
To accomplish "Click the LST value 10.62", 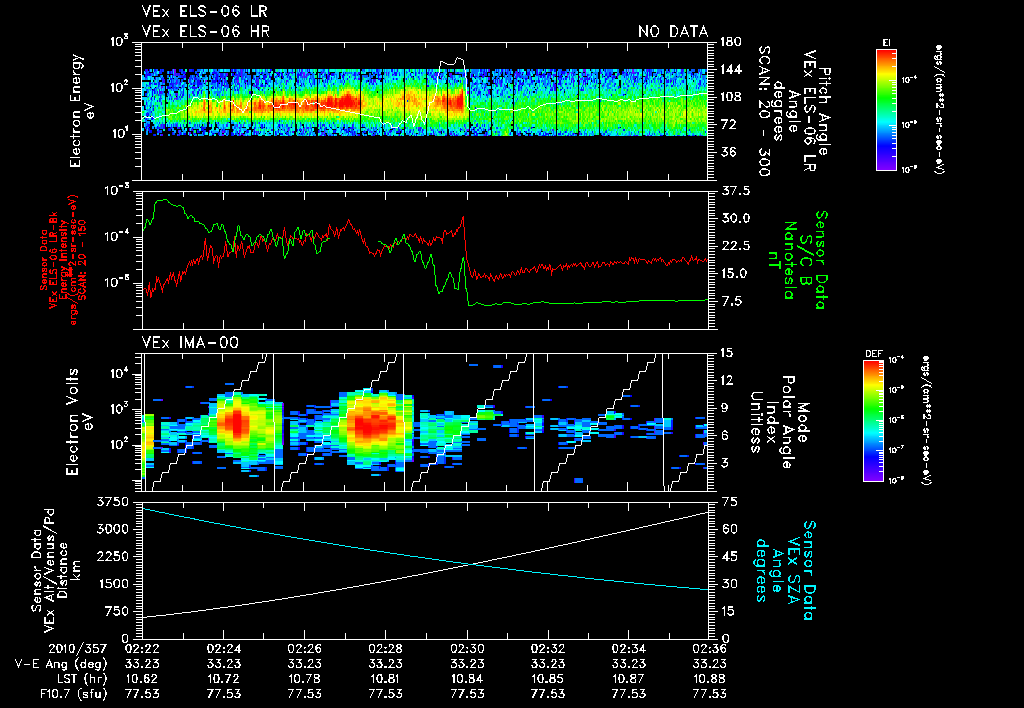I will (142, 679).
